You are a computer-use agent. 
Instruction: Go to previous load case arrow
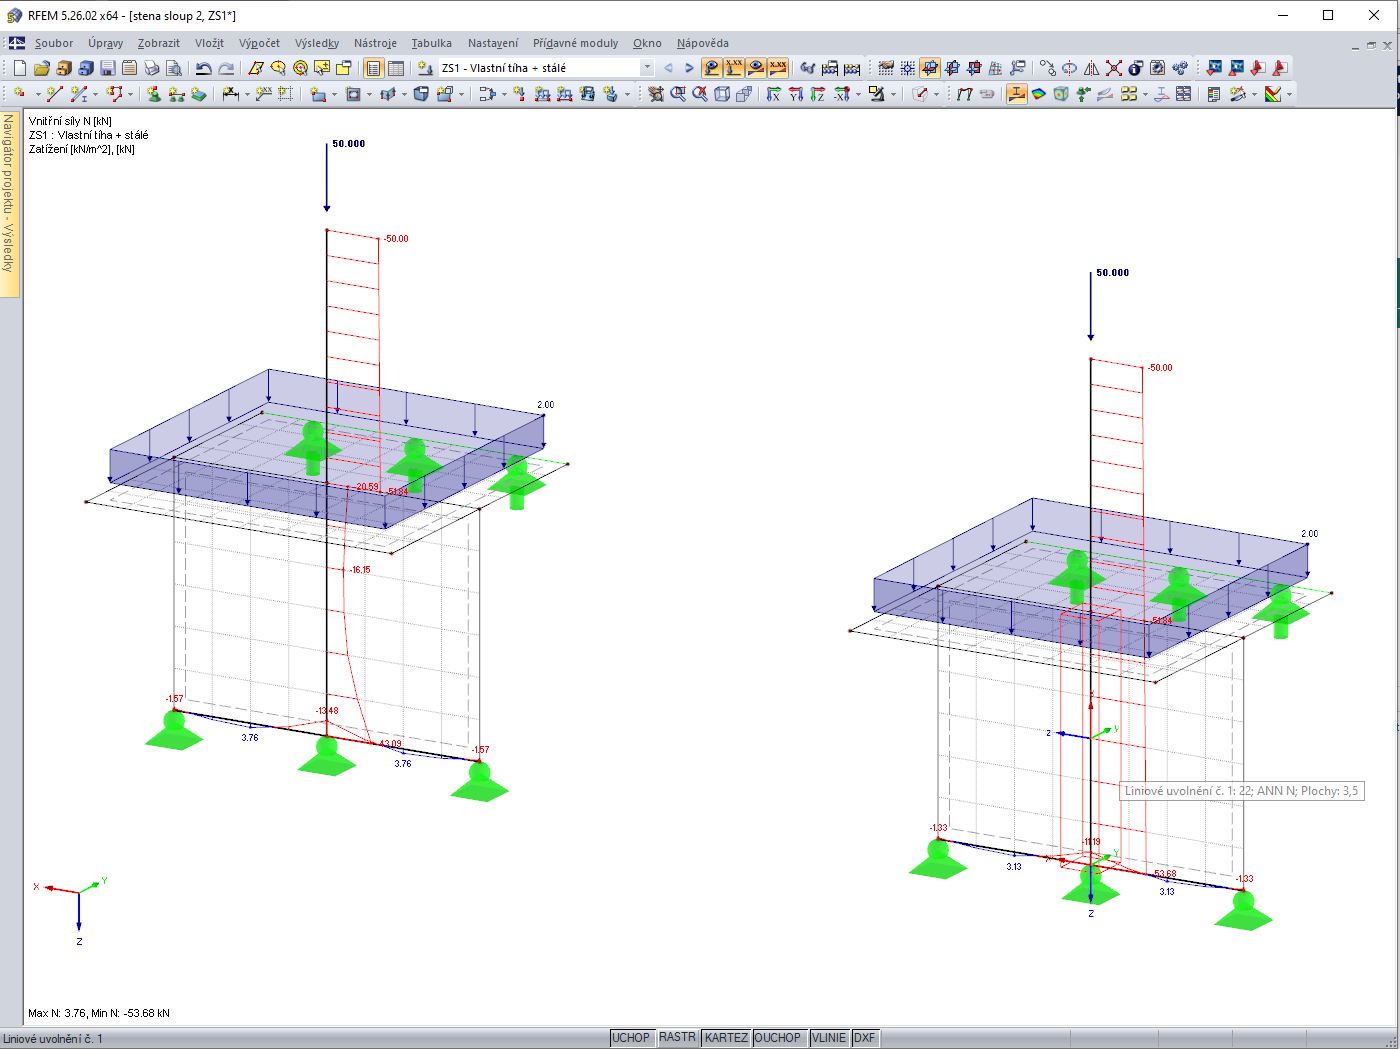(x=668, y=68)
